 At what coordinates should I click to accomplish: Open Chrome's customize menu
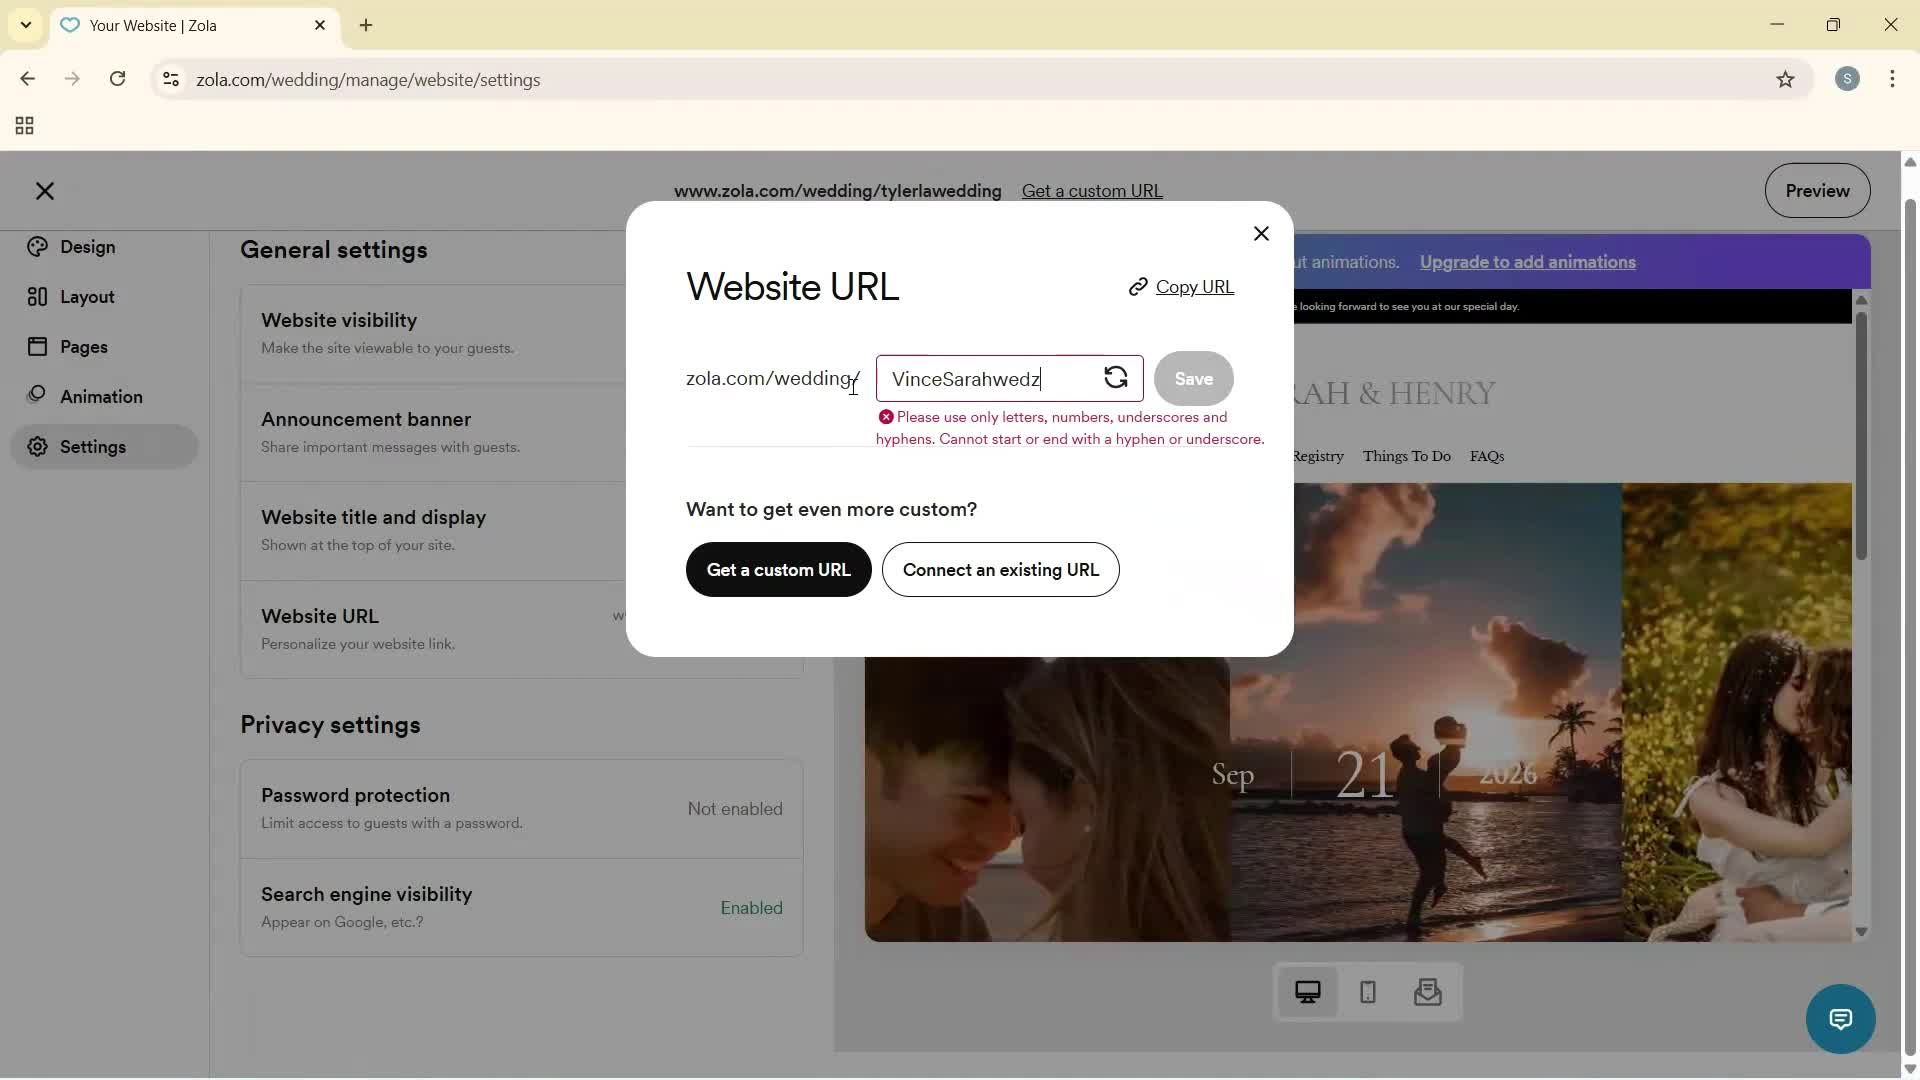[x=1893, y=79]
